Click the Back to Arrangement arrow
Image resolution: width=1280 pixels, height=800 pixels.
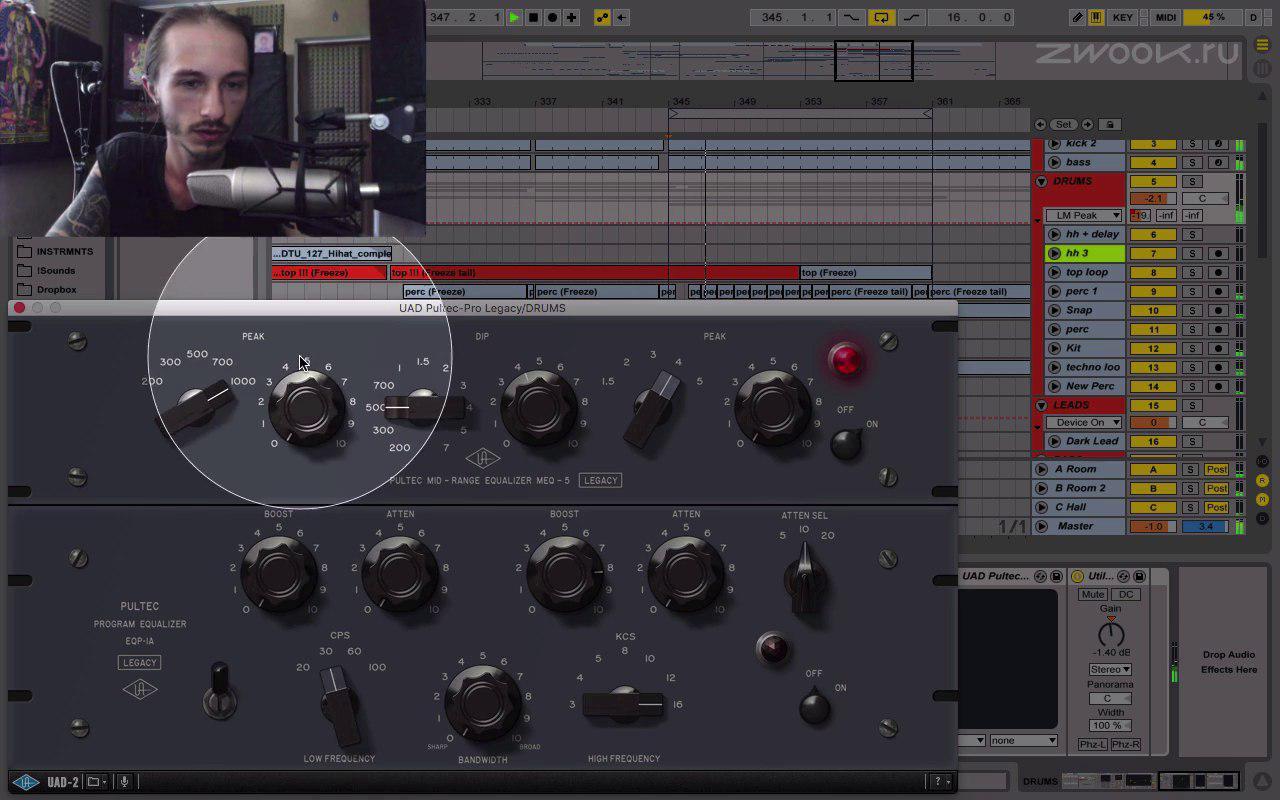[621, 17]
